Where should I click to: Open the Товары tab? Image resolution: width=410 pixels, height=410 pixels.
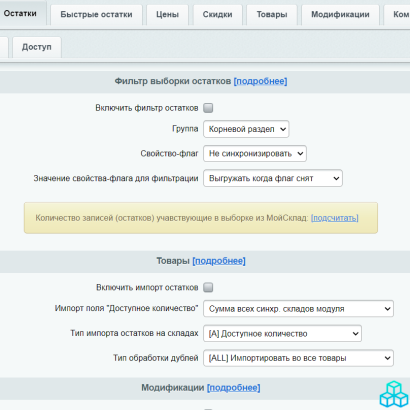point(272,15)
